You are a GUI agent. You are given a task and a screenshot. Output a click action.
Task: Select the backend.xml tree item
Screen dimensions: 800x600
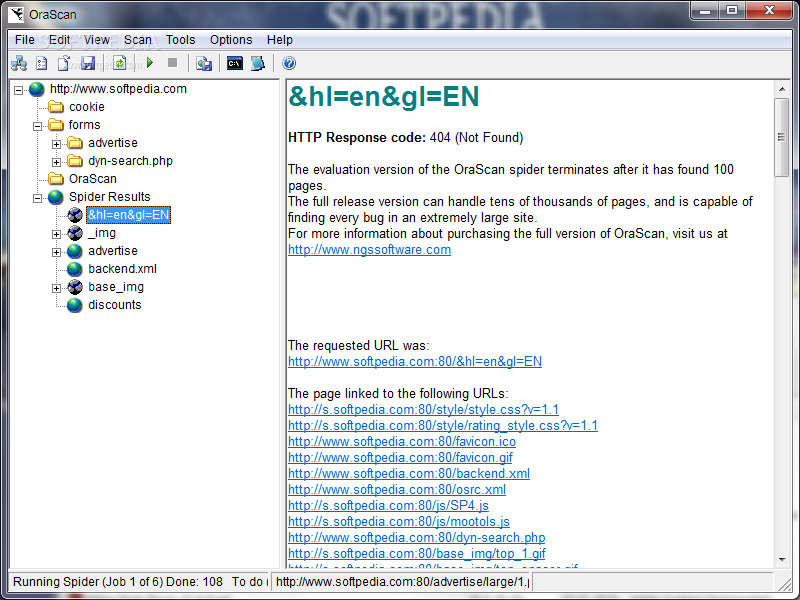(122, 269)
